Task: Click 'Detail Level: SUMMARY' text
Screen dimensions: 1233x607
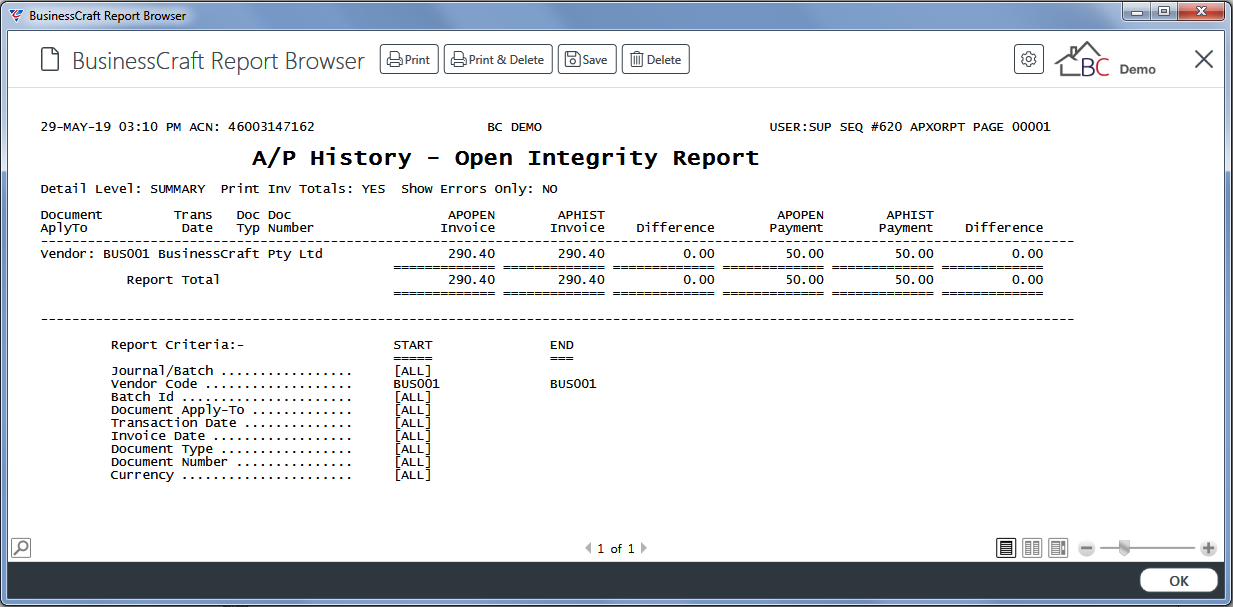Action: click(123, 189)
